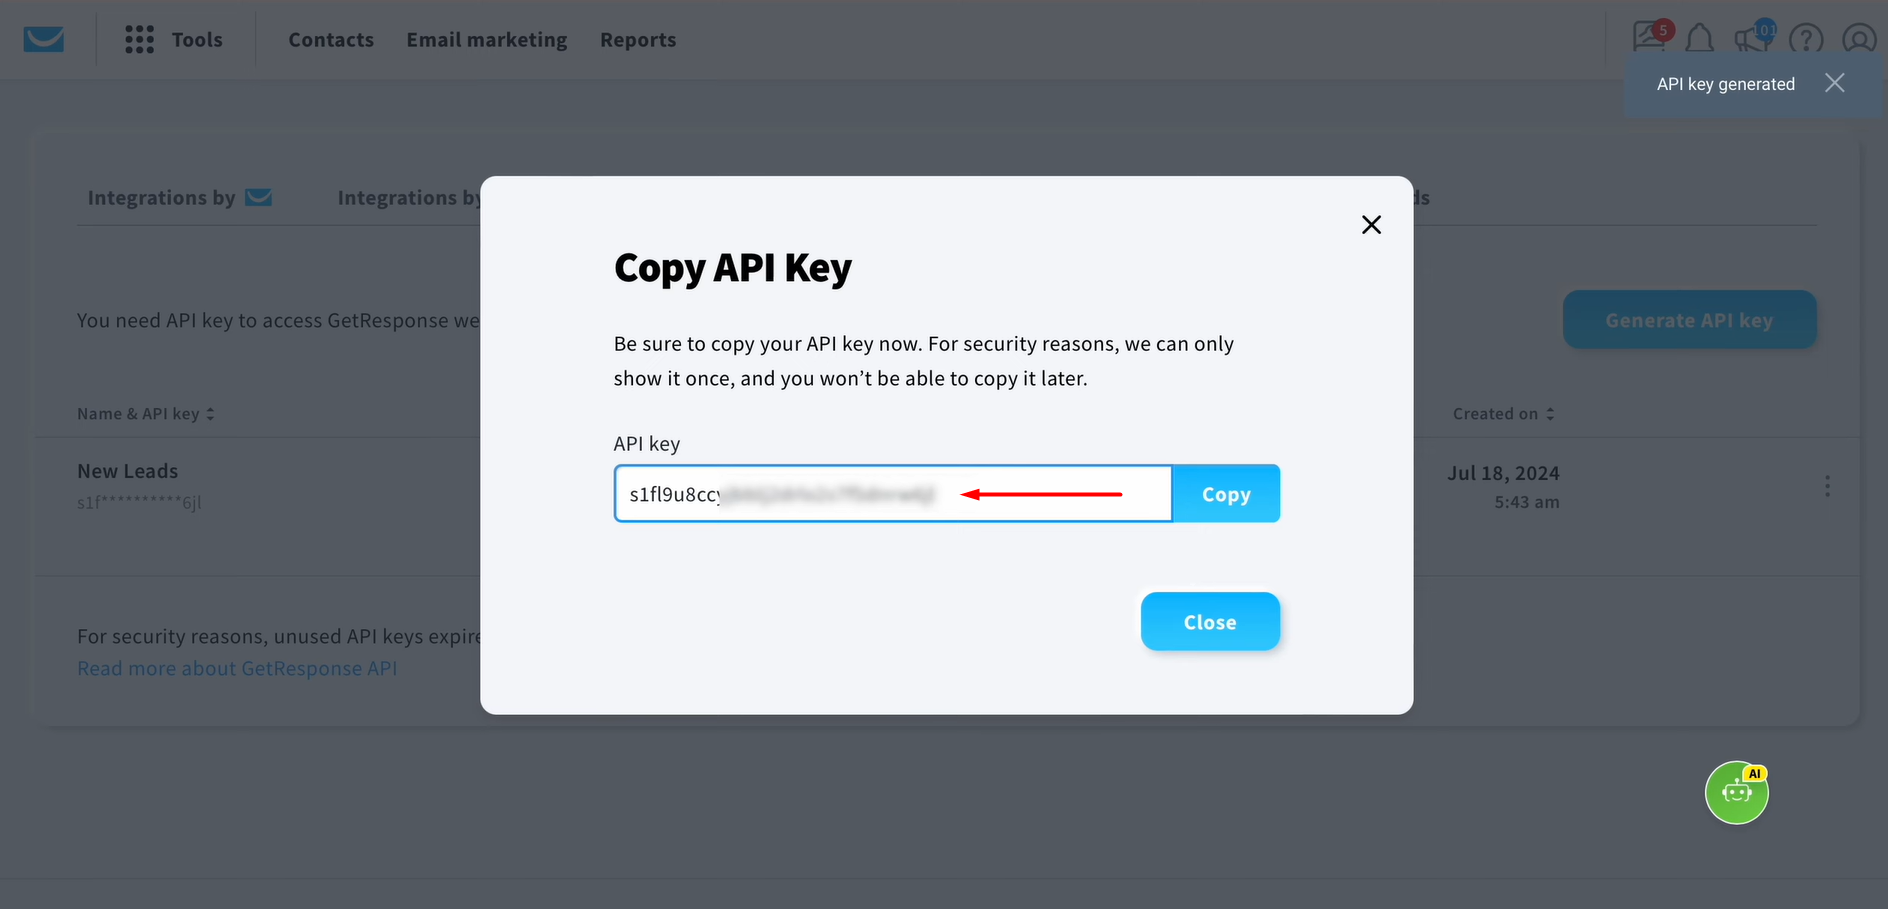The width and height of the screenshot is (1888, 909).
Task: Open the Email marketing menu
Action: point(486,39)
